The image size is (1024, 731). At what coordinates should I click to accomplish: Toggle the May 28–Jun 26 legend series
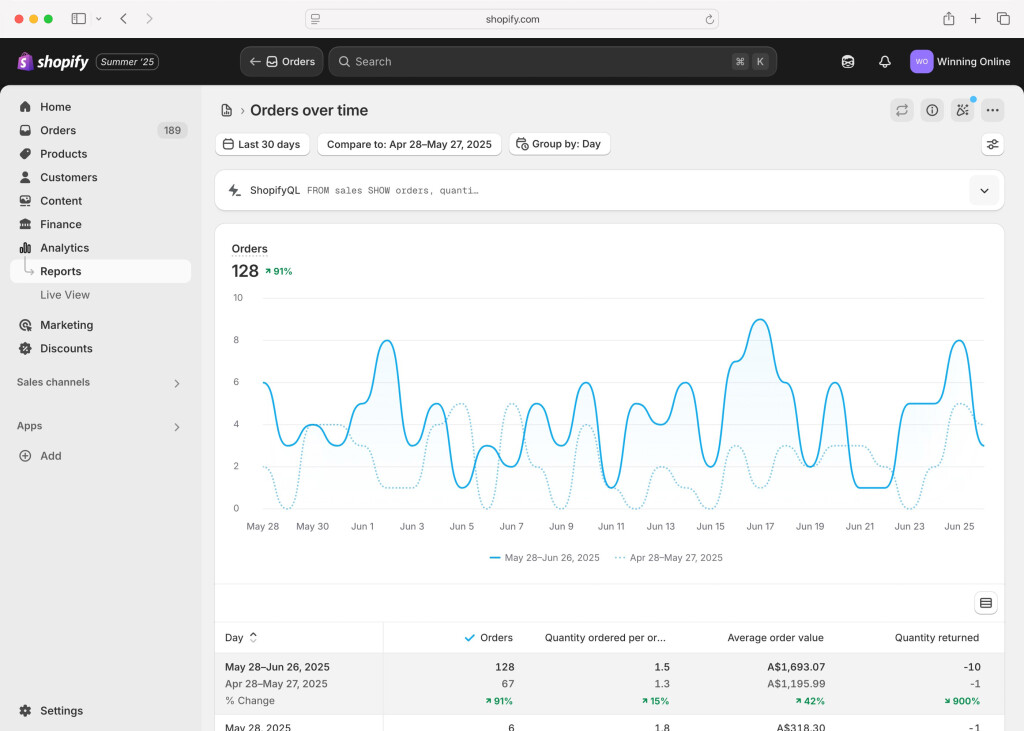coord(544,558)
